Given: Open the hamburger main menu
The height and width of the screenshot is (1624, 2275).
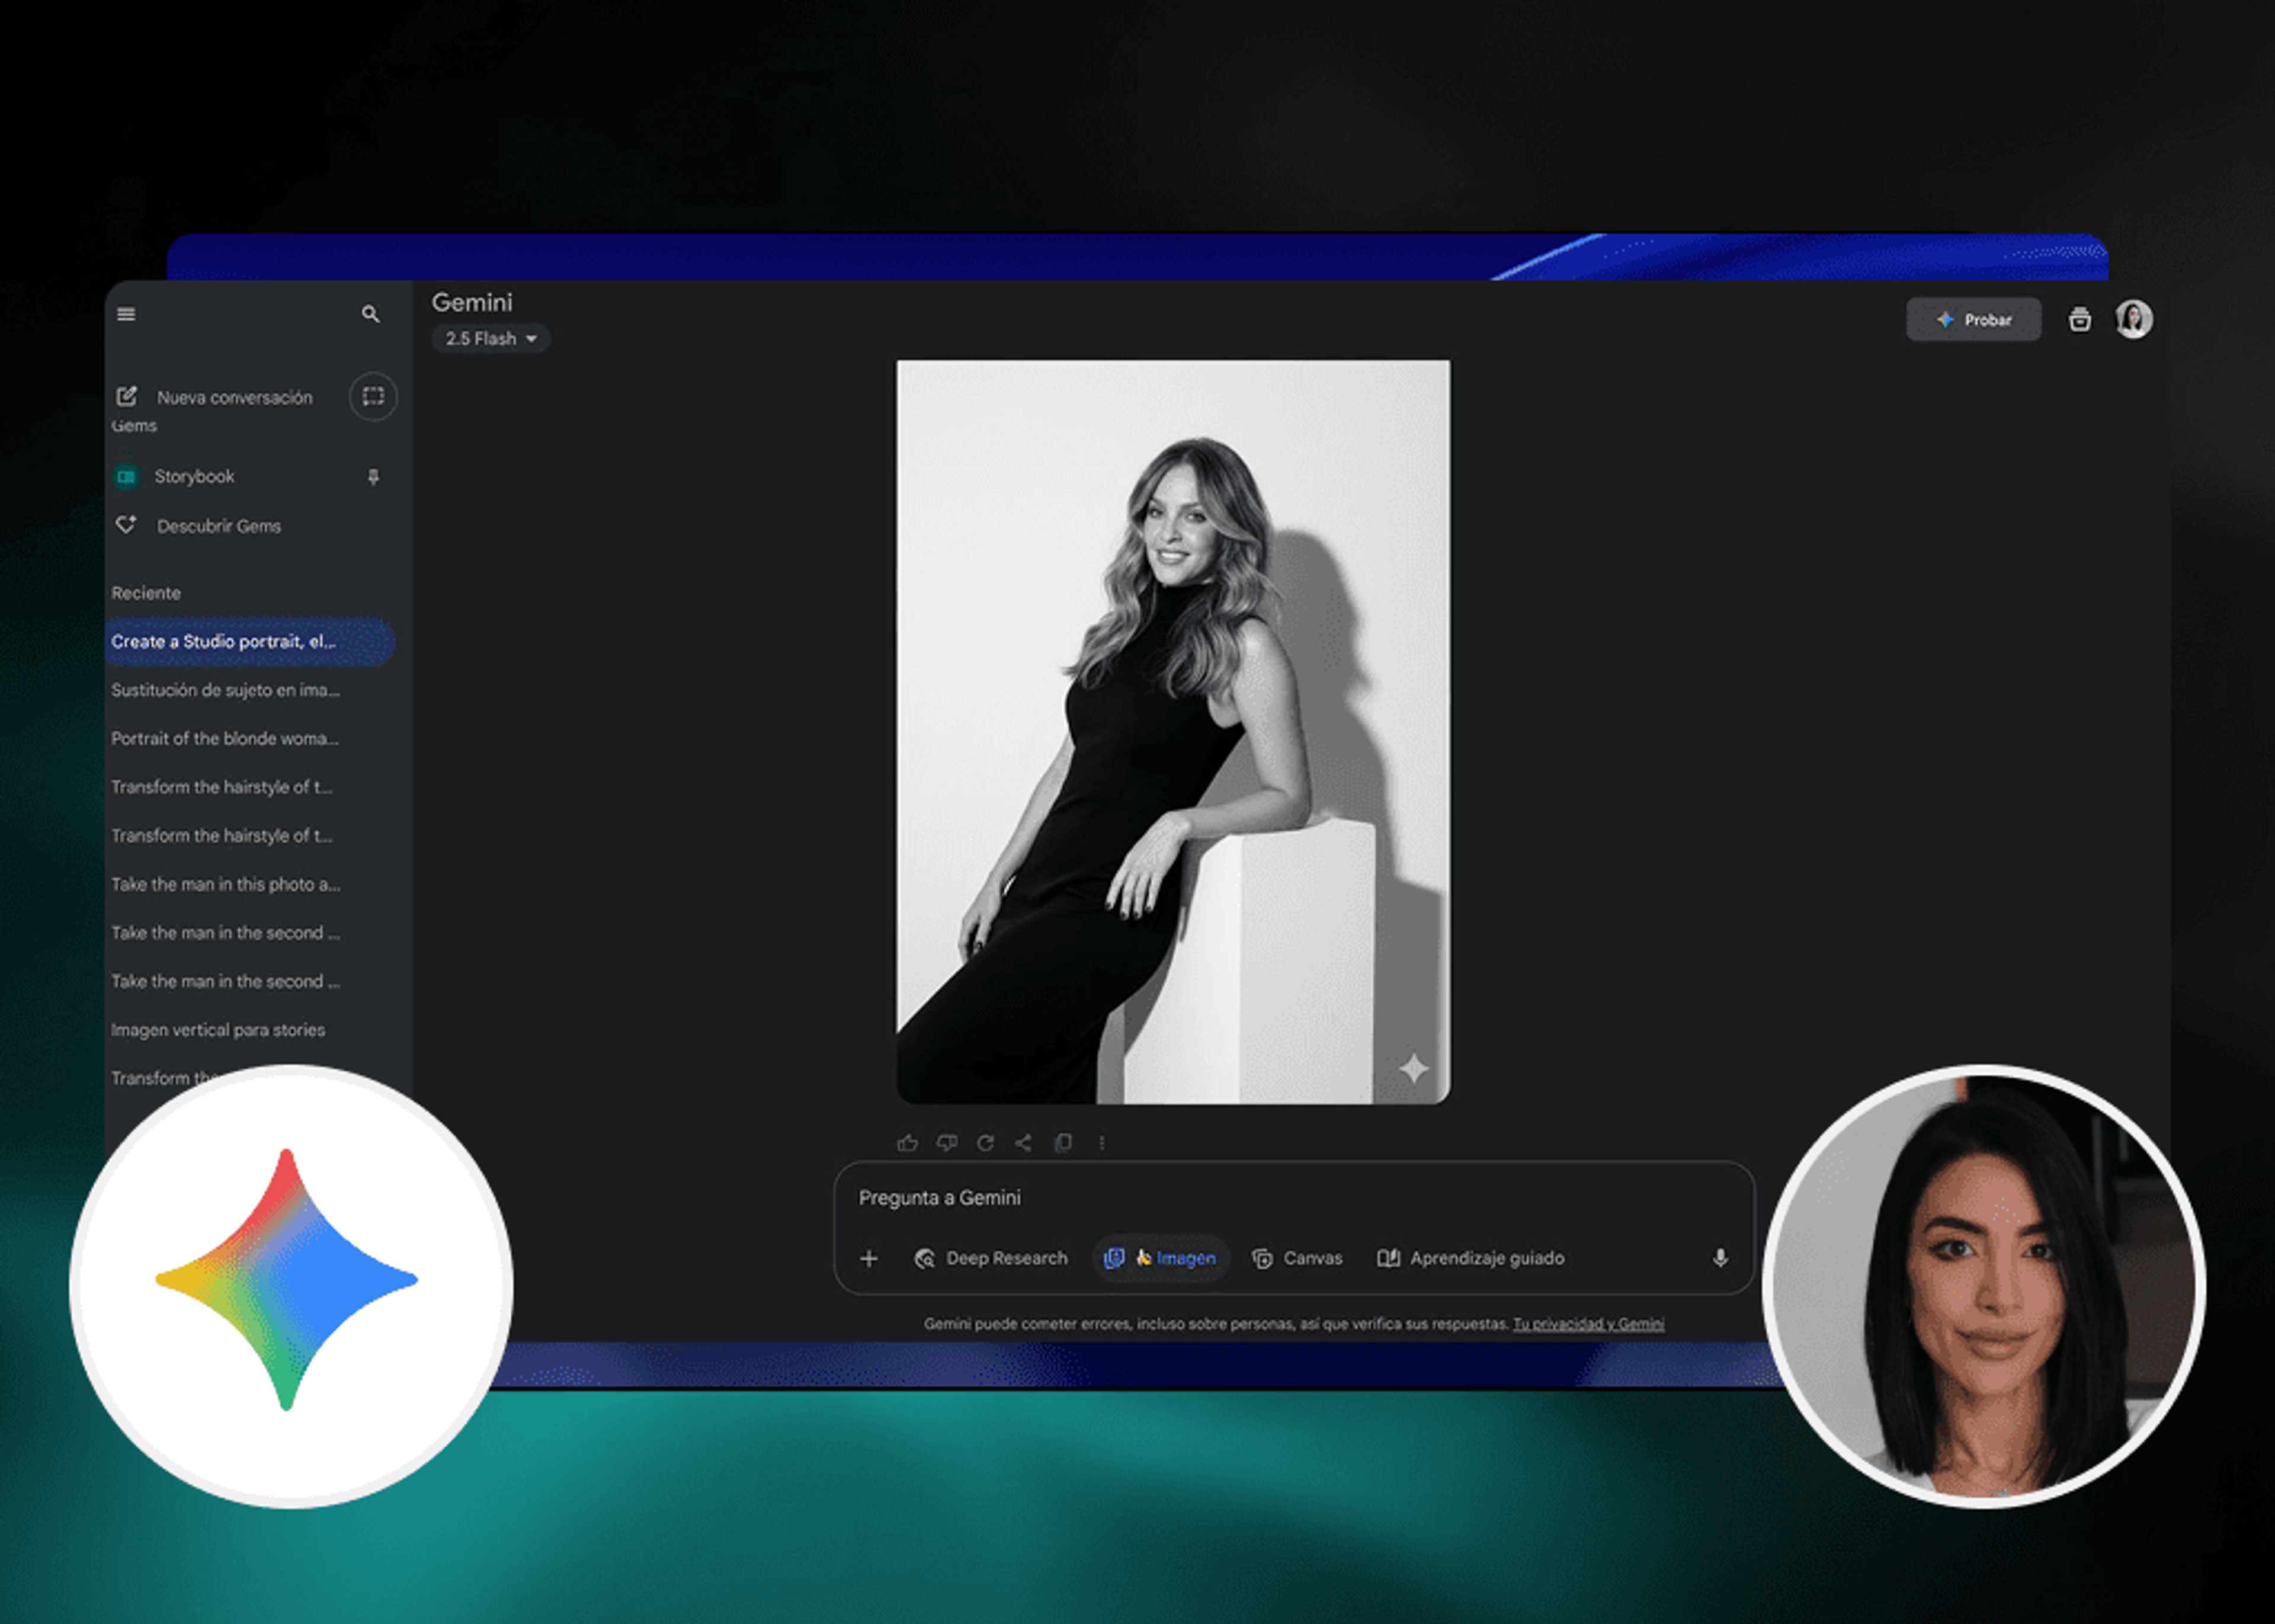Looking at the screenshot, I should pos(126,314).
